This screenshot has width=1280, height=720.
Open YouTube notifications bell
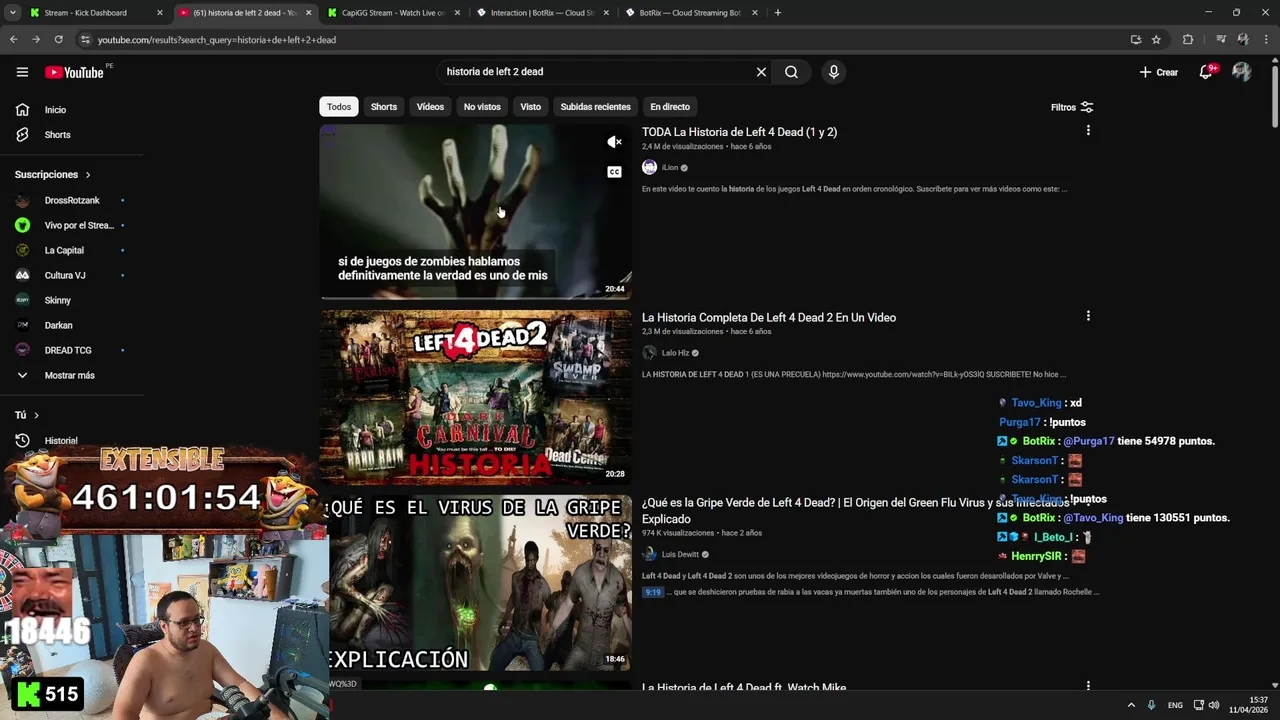point(1206,72)
